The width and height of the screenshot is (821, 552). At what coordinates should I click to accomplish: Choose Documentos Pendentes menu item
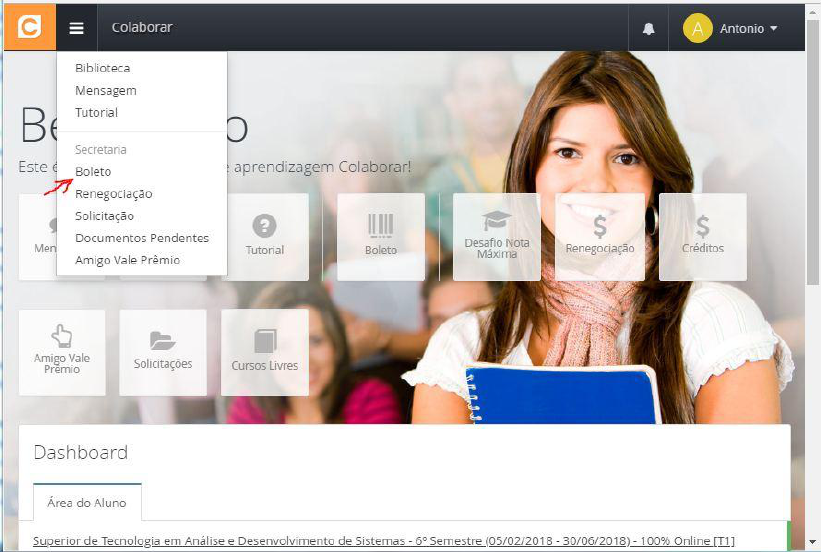pos(141,238)
